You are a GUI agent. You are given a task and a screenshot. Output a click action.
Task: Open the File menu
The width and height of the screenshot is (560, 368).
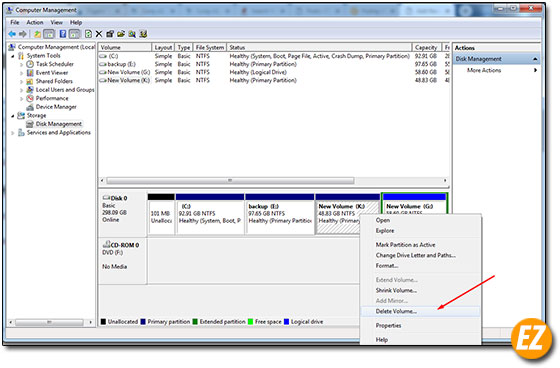click(x=15, y=23)
